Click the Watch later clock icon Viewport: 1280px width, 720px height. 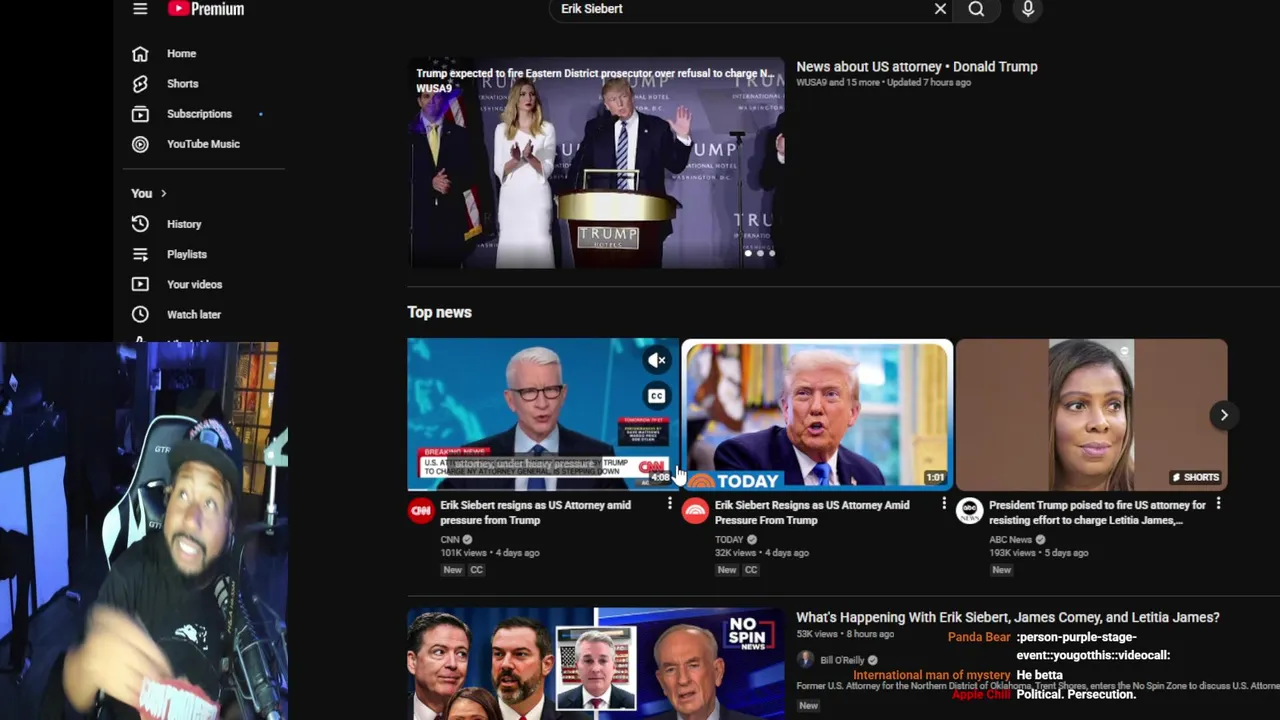(x=140, y=314)
